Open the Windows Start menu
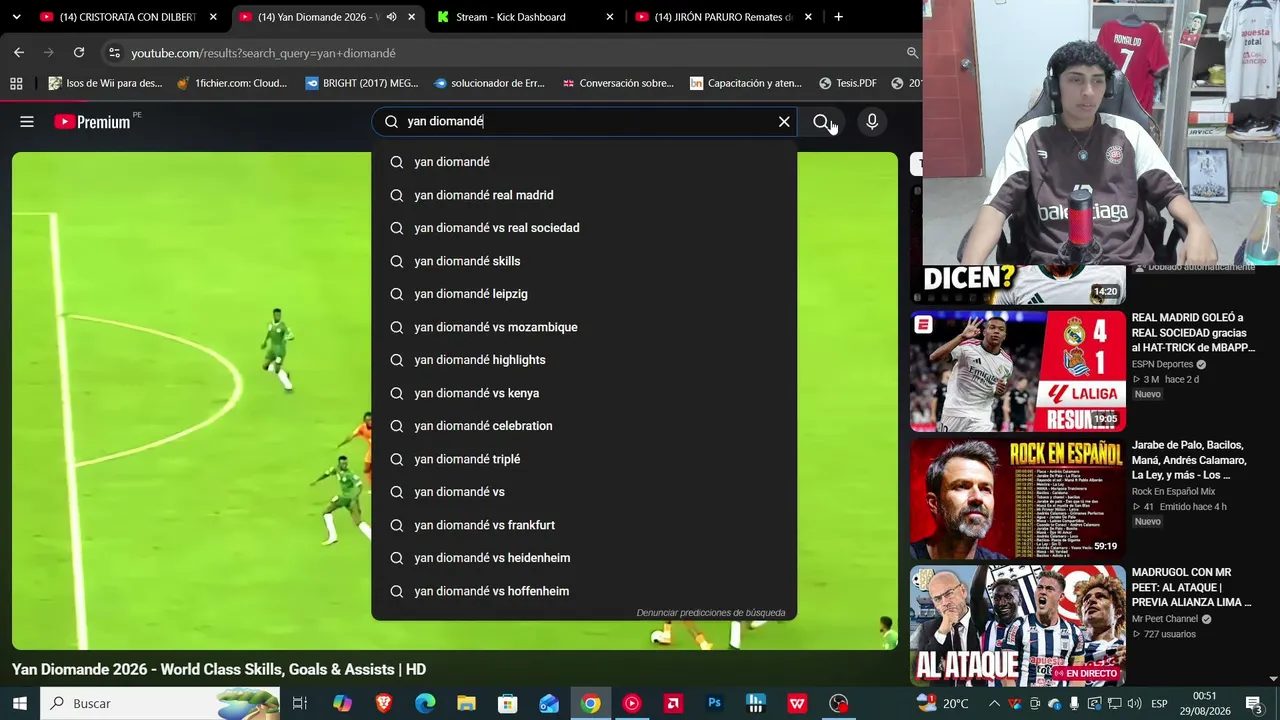 click(x=19, y=703)
